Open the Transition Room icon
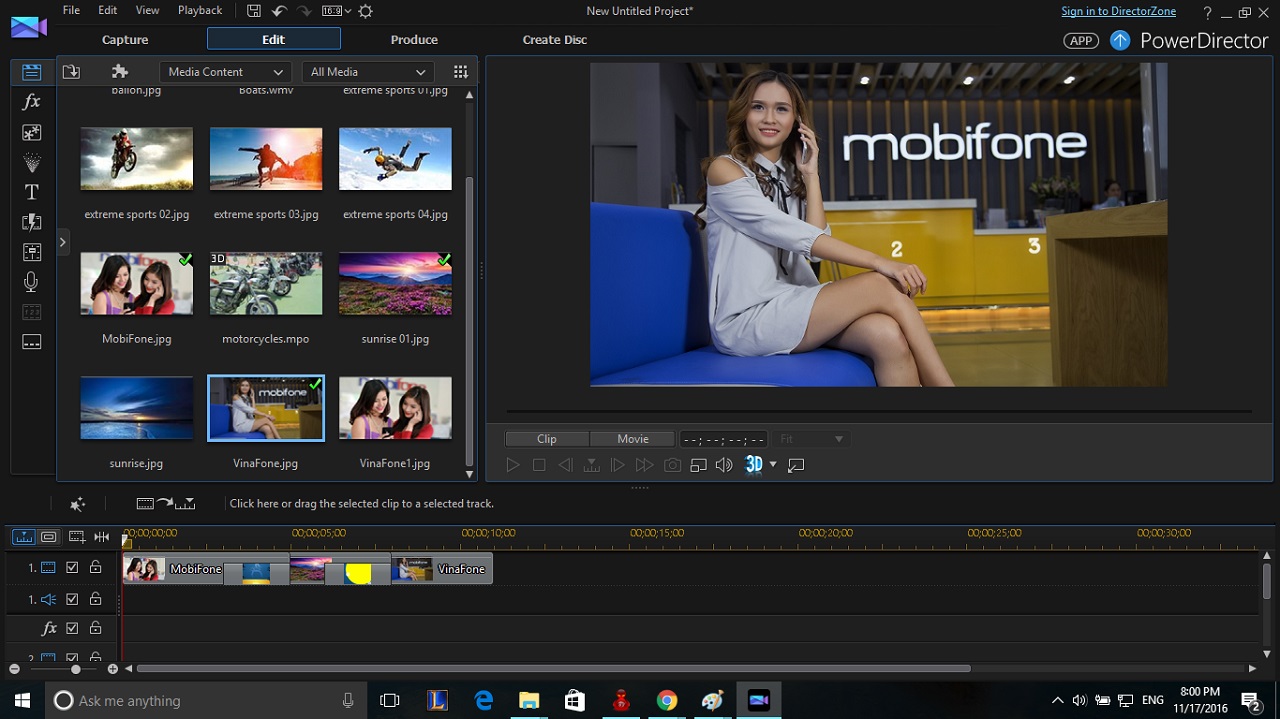Viewport: 1280px width, 719px height. tap(32, 222)
